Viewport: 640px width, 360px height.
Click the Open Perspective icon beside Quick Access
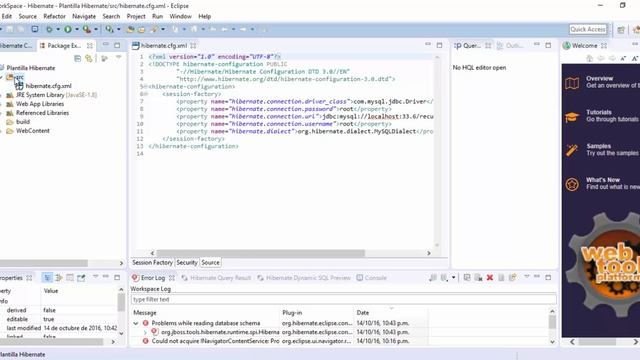point(621,29)
